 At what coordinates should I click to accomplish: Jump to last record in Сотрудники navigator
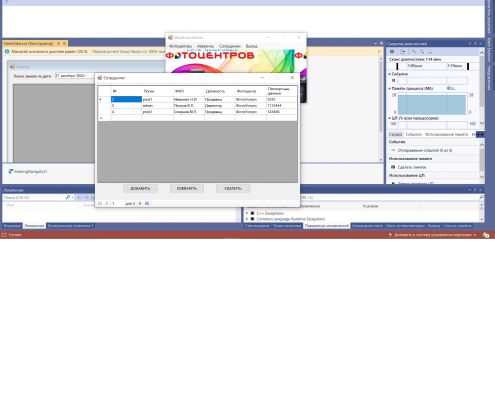tap(147, 203)
